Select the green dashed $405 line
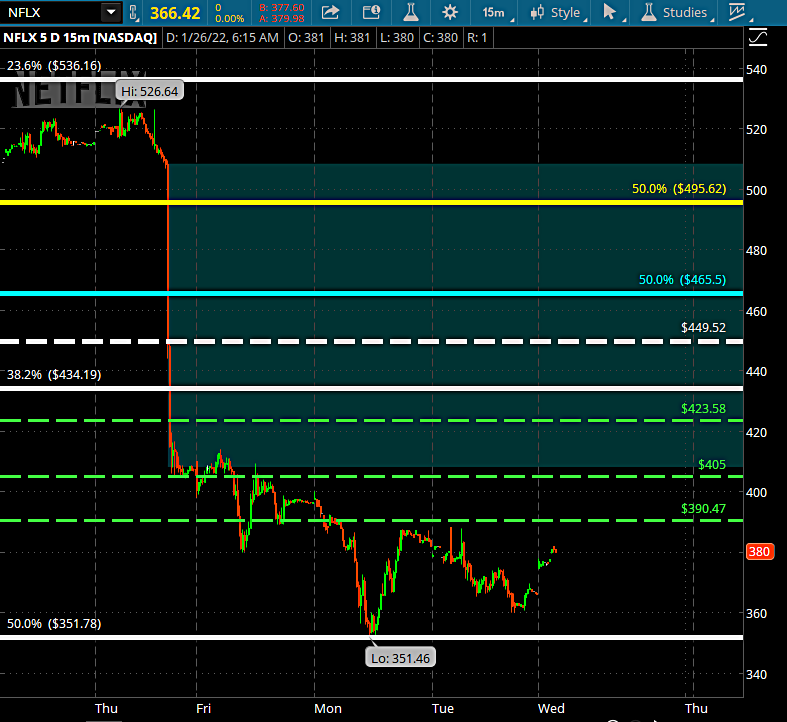Screen dimensions: 787x722 pyautogui.click(x=371, y=476)
